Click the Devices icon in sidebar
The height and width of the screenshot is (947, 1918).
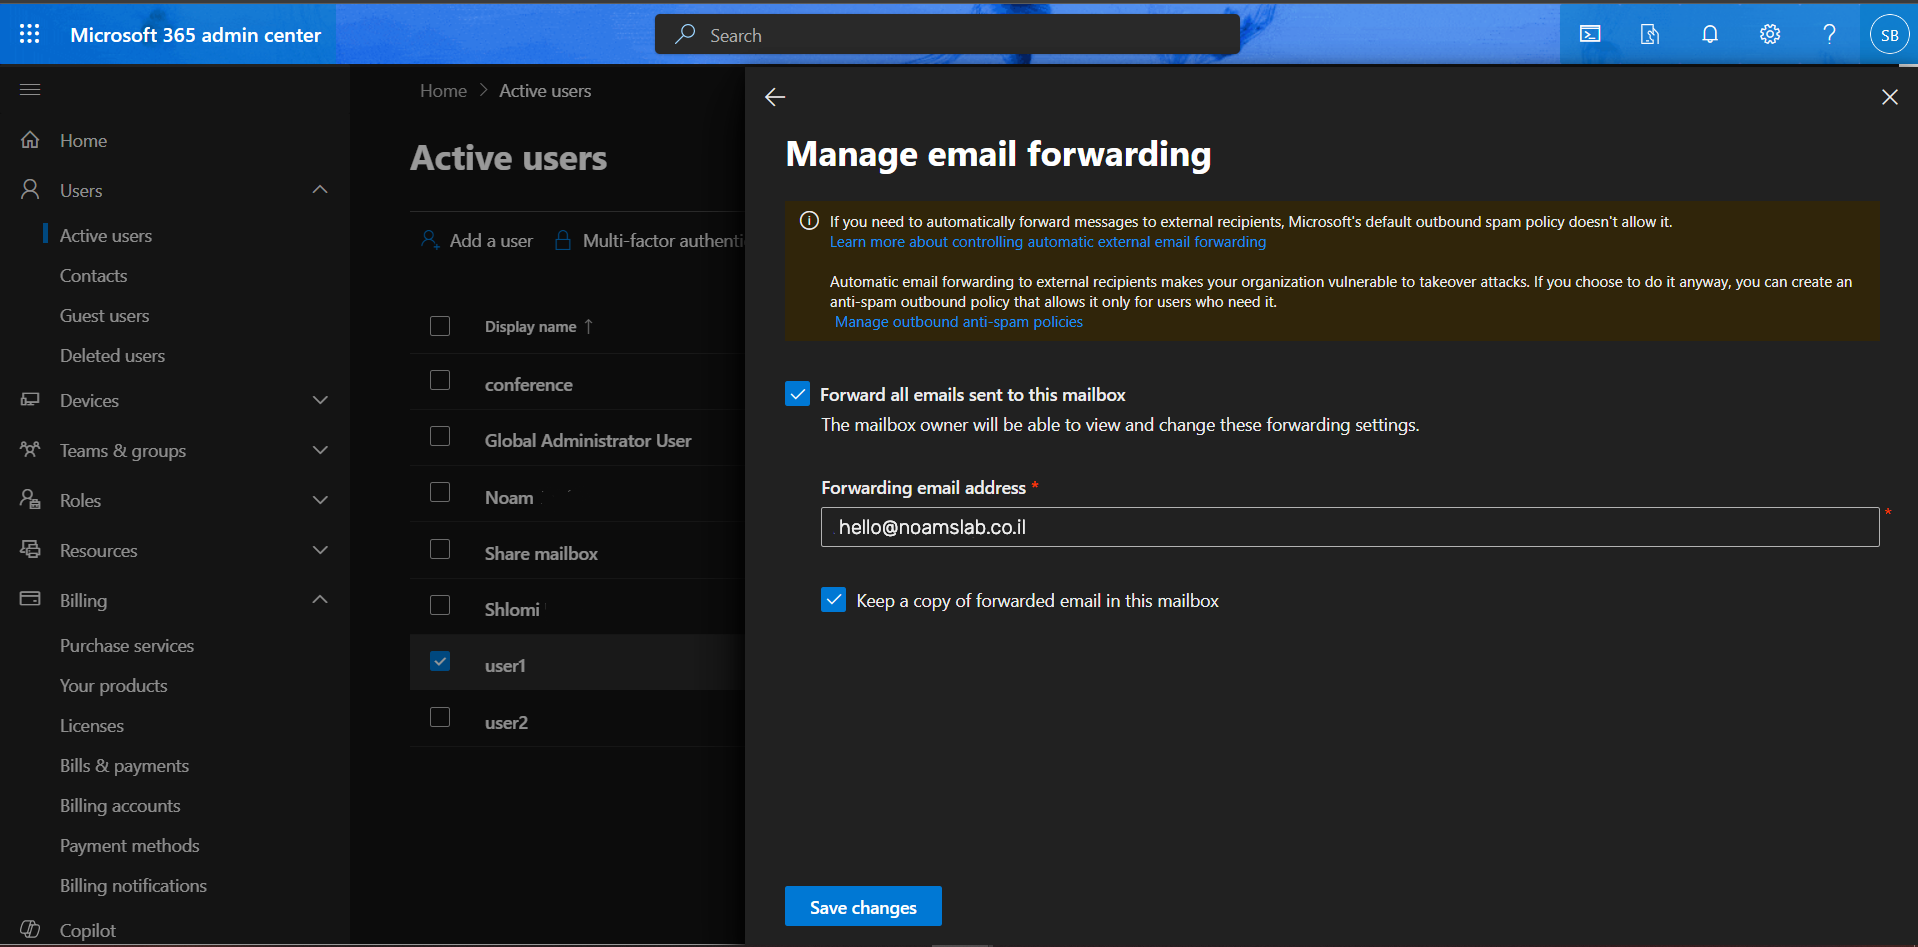(x=30, y=399)
